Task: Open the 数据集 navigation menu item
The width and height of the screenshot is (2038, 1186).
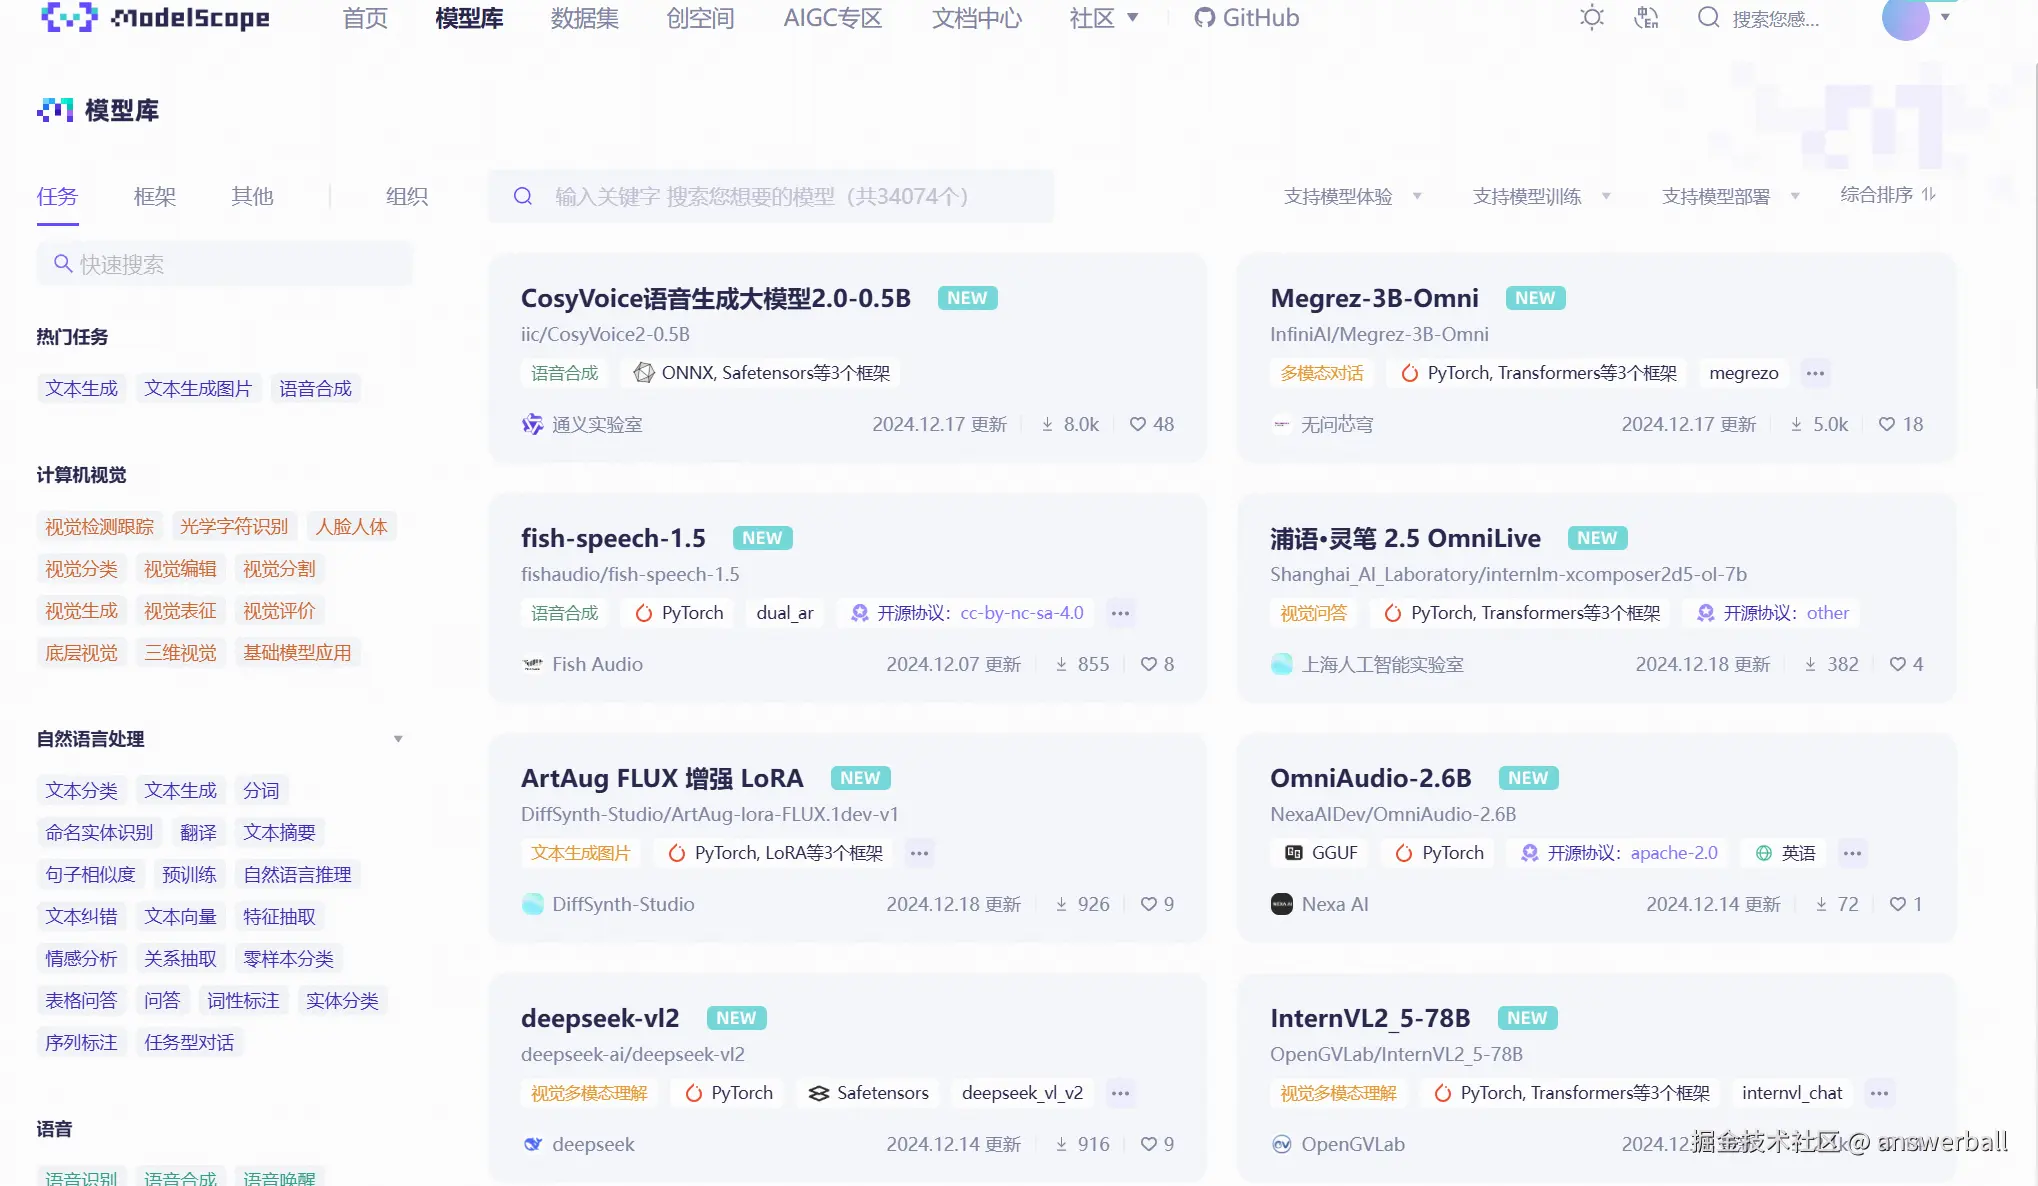Action: 585,18
